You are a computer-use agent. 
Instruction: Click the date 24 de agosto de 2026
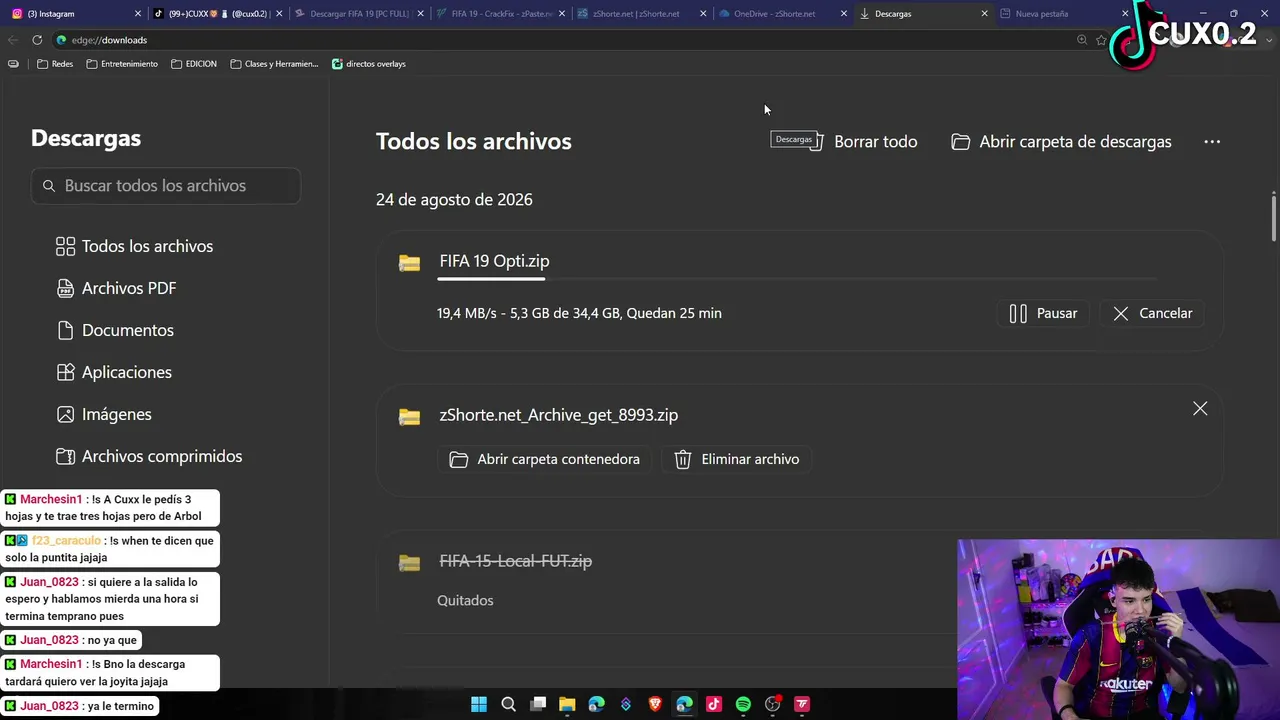coord(454,200)
